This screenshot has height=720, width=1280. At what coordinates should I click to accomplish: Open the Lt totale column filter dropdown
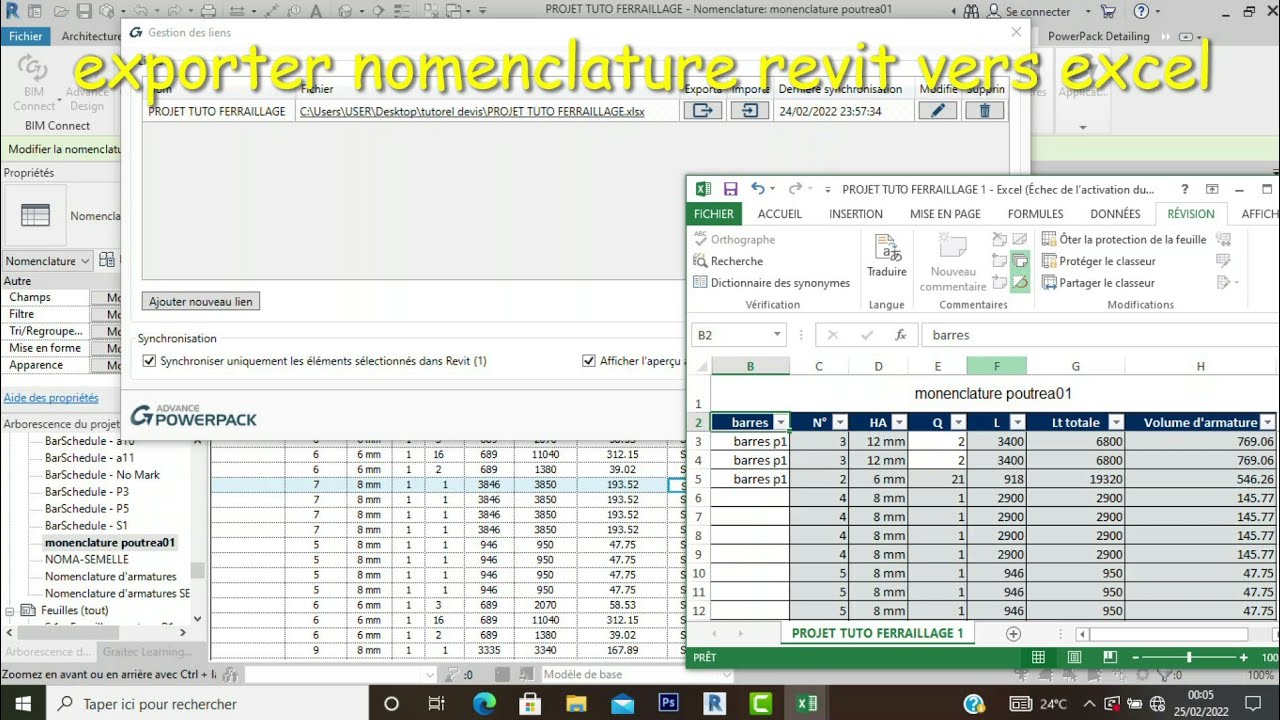tap(1116, 423)
